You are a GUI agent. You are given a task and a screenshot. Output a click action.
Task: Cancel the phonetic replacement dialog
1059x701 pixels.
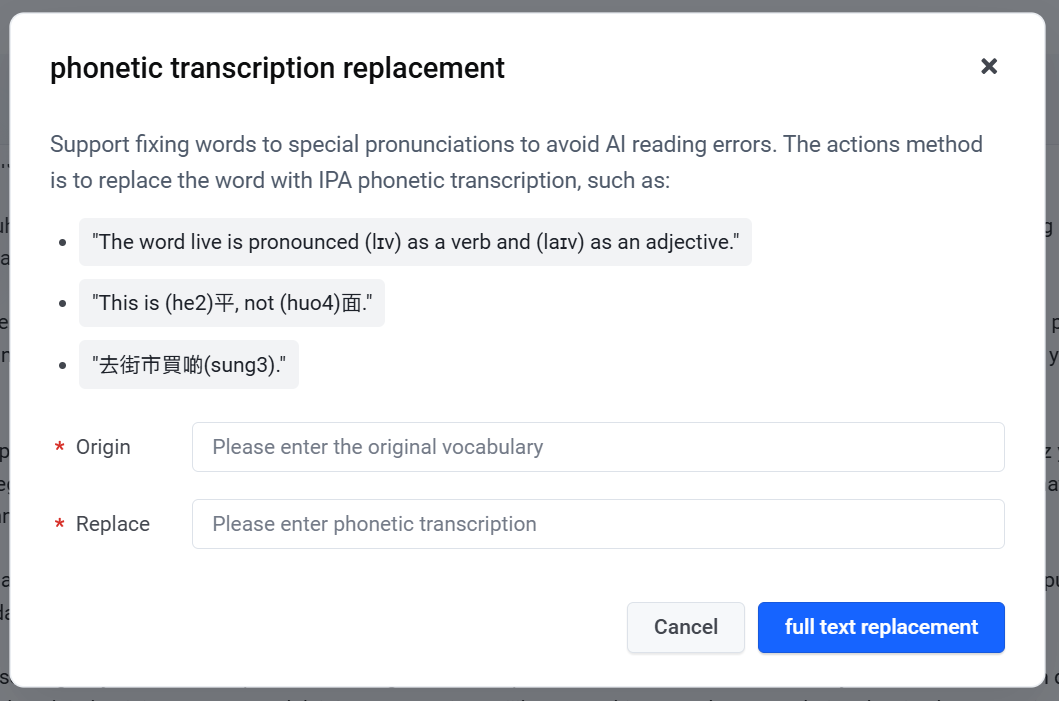pos(686,627)
